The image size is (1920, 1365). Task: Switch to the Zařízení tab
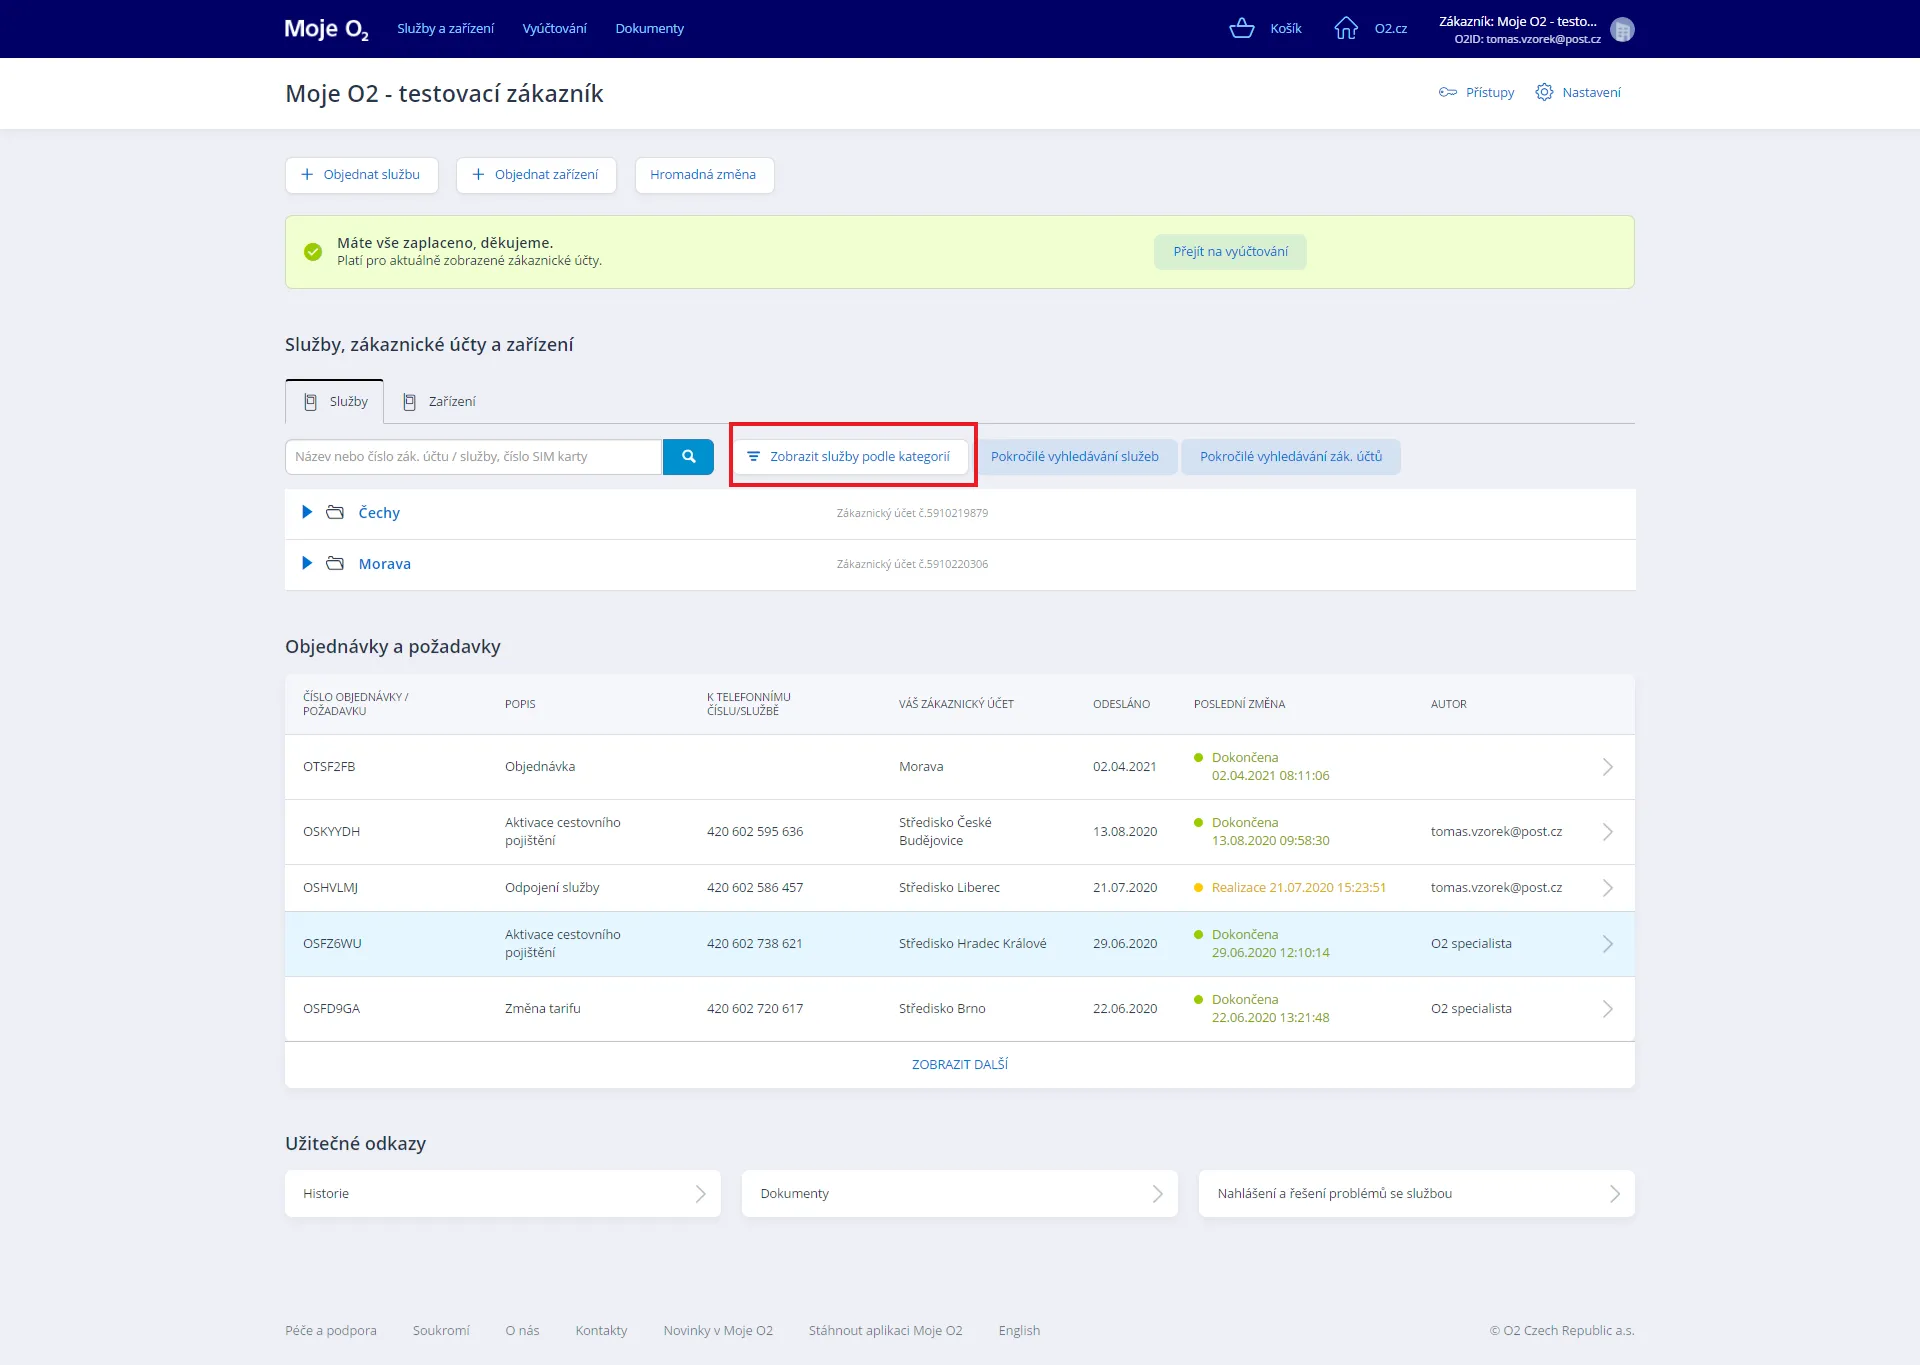click(440, 401)
